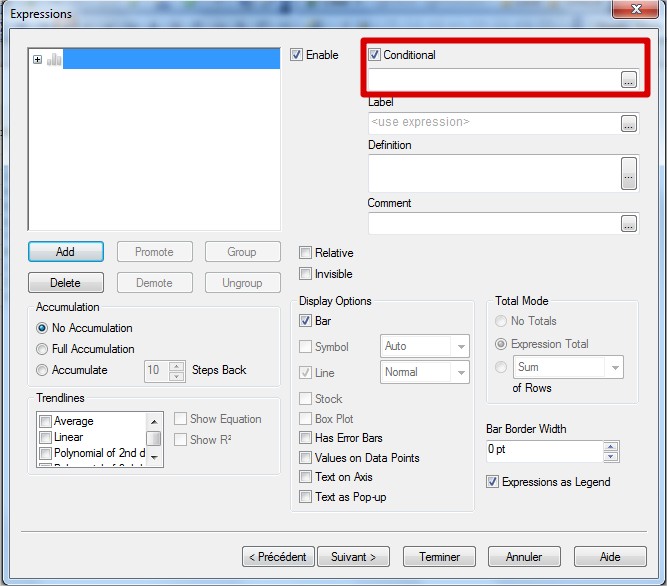Viewport: 667px width, 586px height.
Task: Finish with the Terminer button
Action: [x=439, y=556]
